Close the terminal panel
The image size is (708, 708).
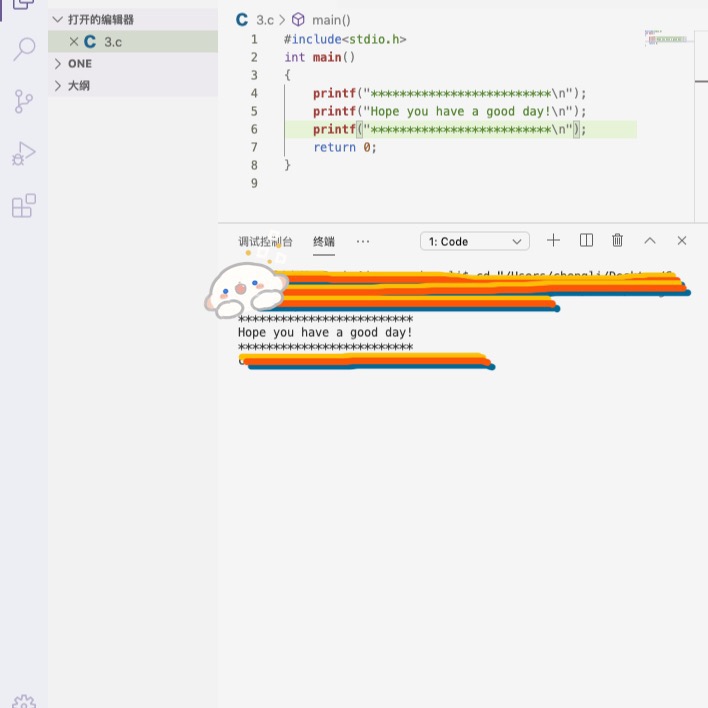pyautogui.click(x=682, y=241)
